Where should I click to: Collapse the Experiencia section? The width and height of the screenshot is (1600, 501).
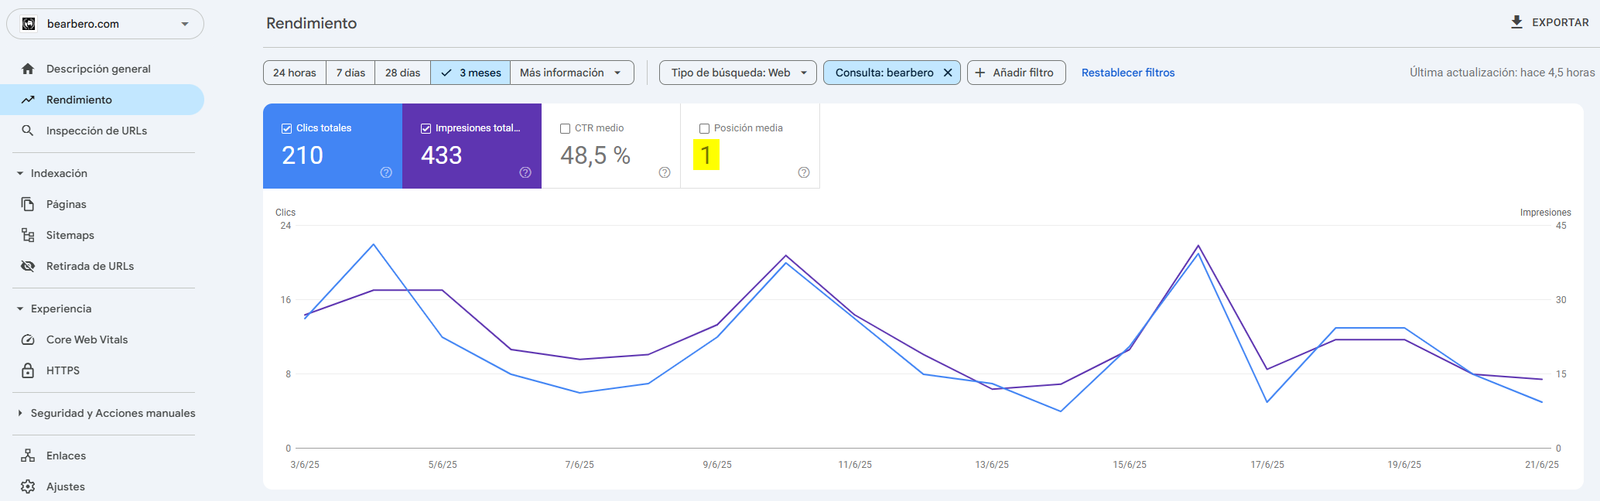tap(20, 309)
